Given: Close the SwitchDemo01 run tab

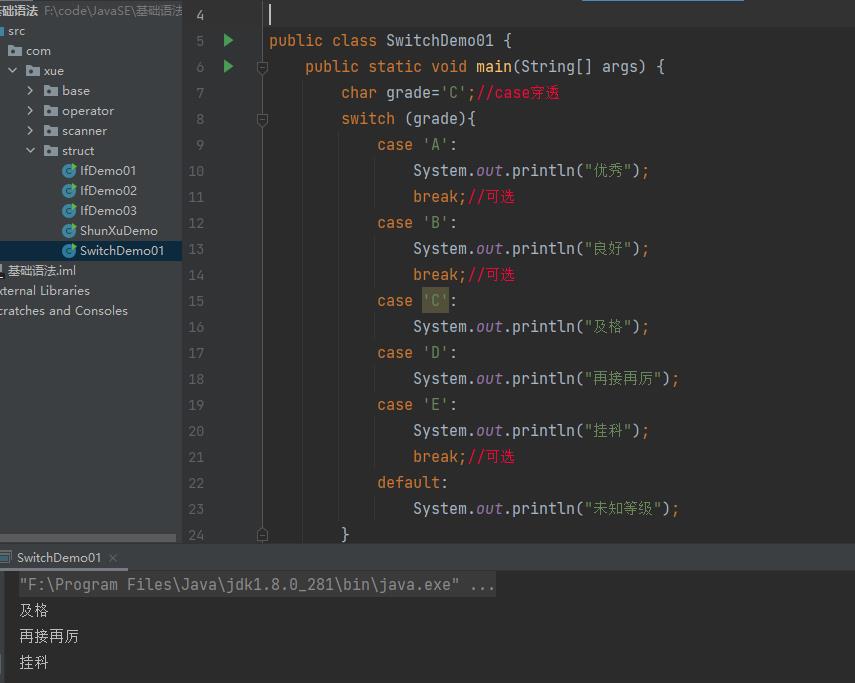Looking at the screenshot, I should [113, 558].
